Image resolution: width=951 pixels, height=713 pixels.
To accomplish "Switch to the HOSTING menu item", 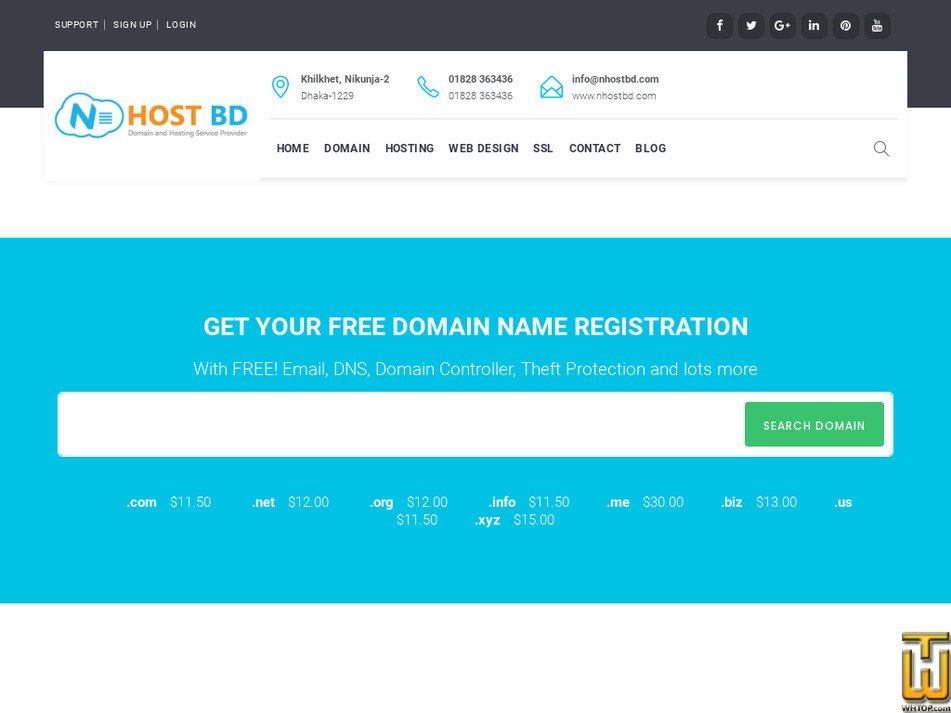I will point(409,148).
